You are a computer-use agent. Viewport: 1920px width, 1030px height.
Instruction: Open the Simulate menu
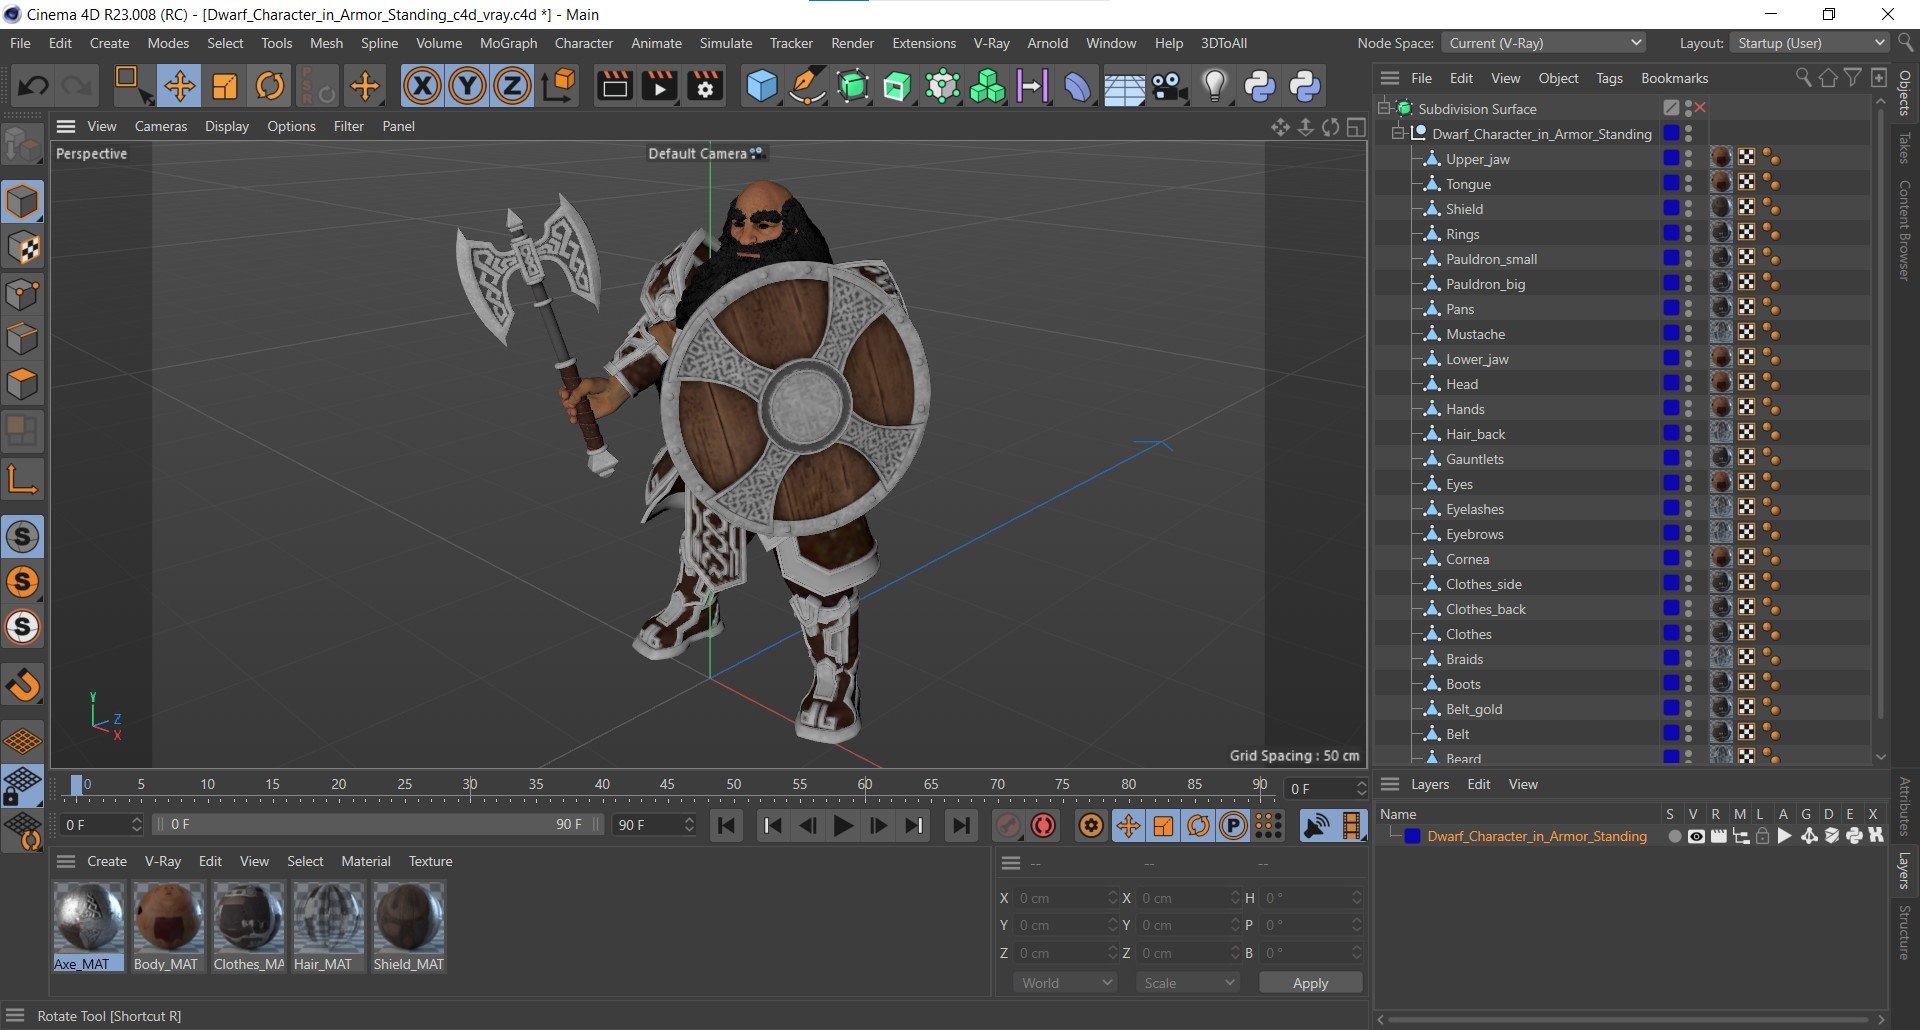click(725, 43)
